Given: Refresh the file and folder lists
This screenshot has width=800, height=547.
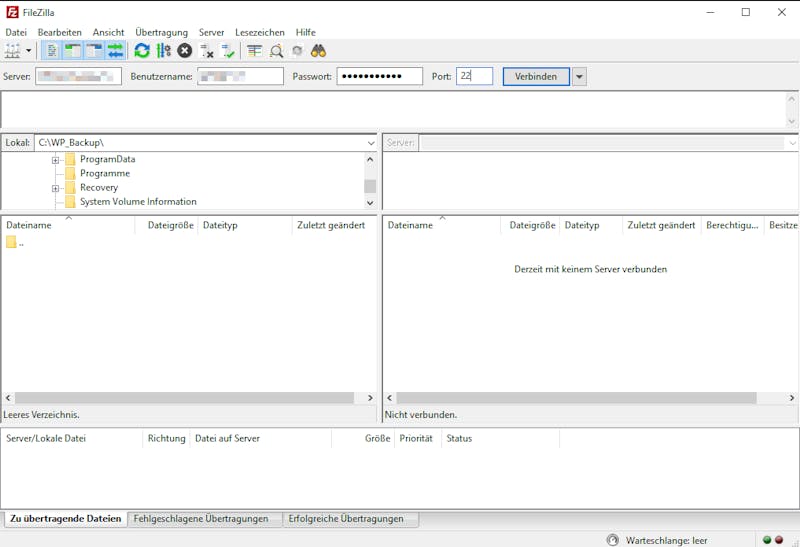Looking at the screenshot, I should coord(142,51).
